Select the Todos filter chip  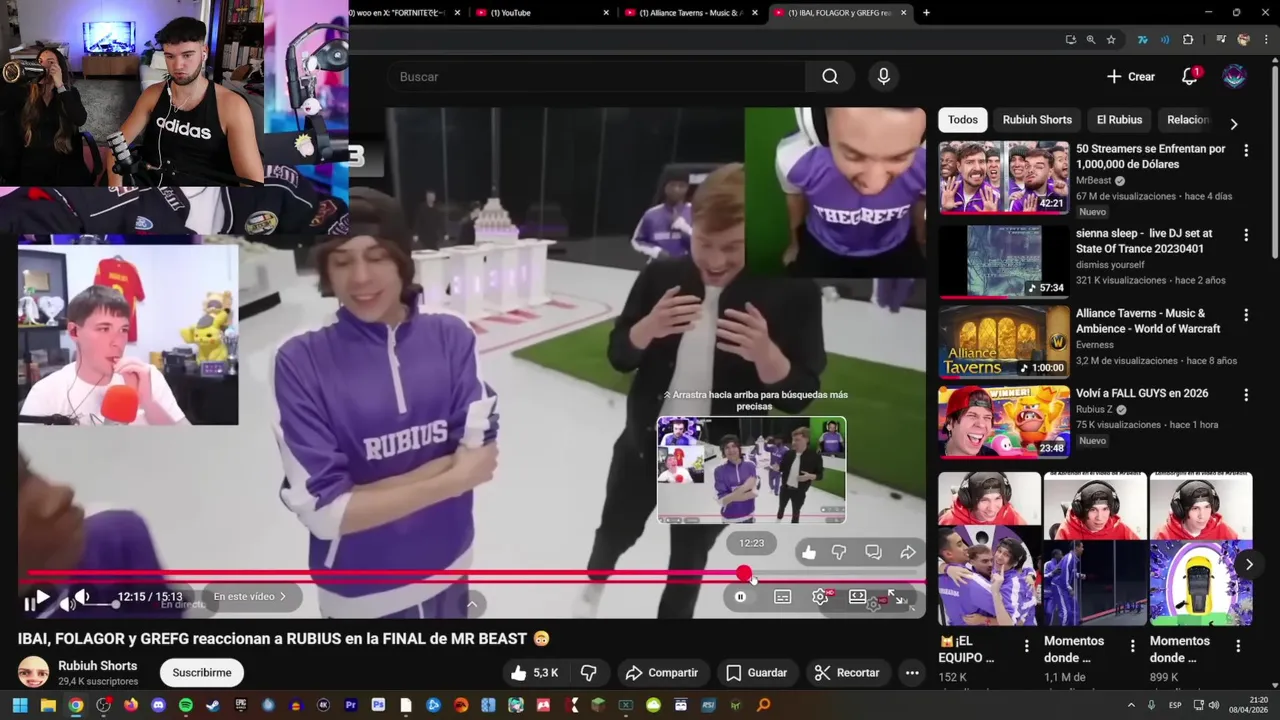963,120
